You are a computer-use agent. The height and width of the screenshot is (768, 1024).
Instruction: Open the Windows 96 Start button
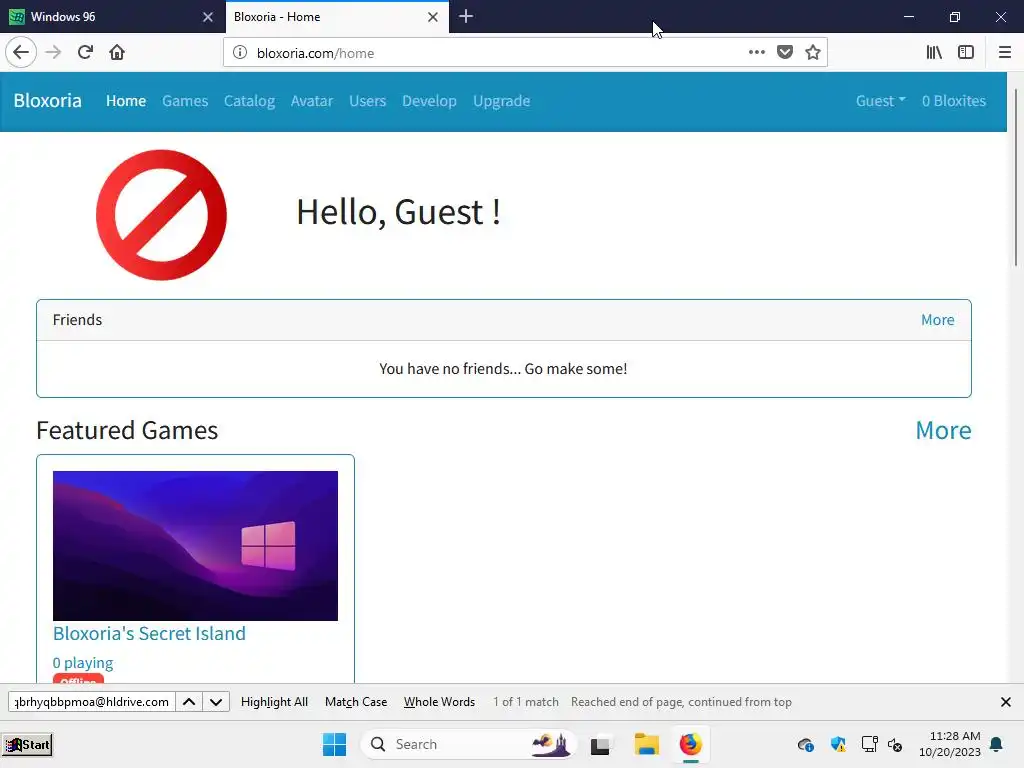pyautogui.click(x=27, y=744)
